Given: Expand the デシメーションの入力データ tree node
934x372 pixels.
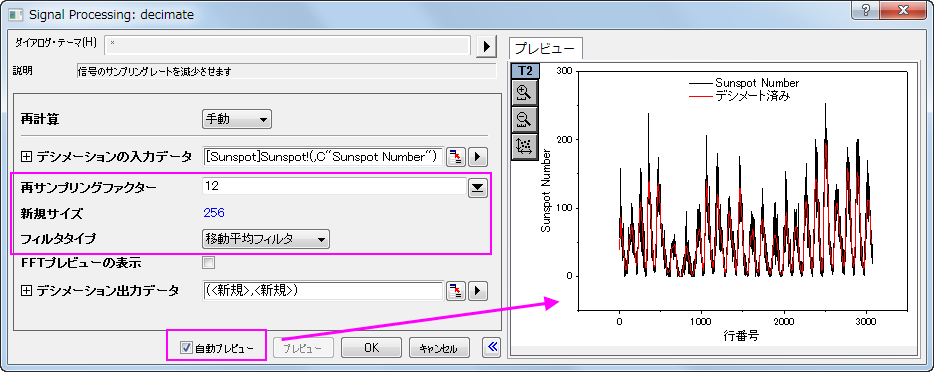Looking at the screenshot, I should click(26, 157).
